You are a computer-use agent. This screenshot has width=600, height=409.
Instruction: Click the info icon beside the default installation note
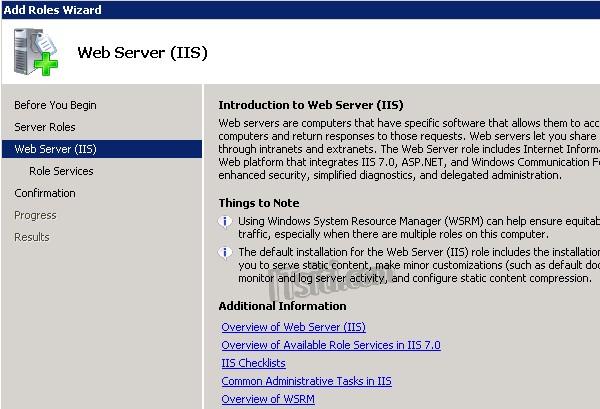226,253
